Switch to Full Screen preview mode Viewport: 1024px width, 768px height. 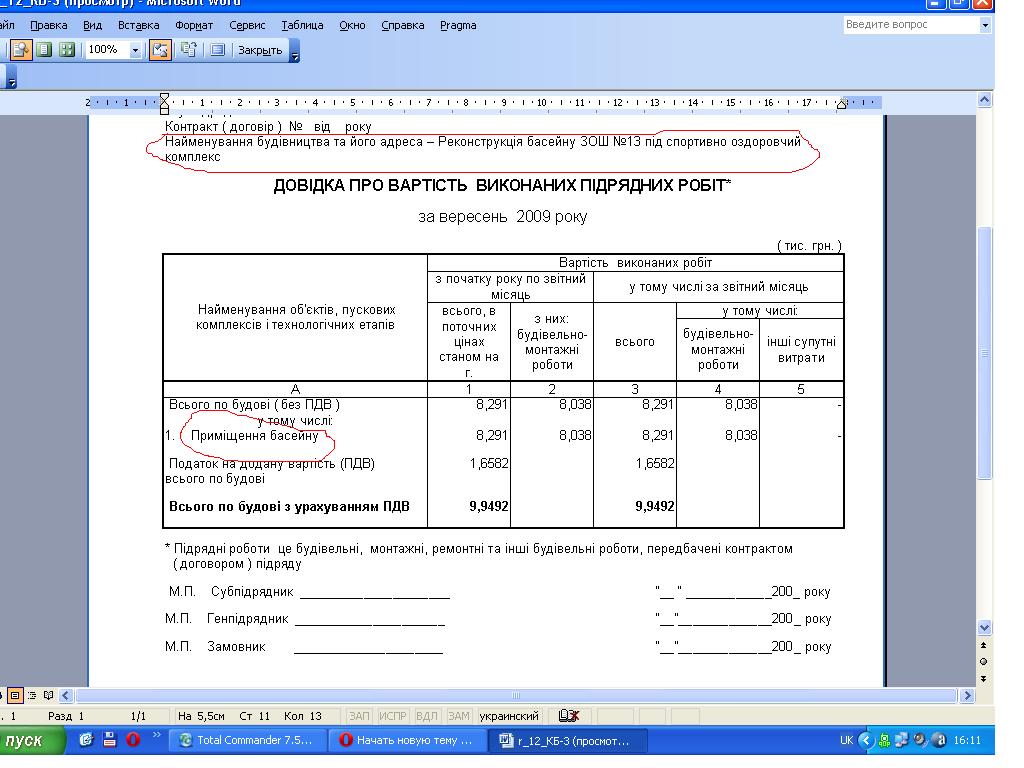click(217, 50)
